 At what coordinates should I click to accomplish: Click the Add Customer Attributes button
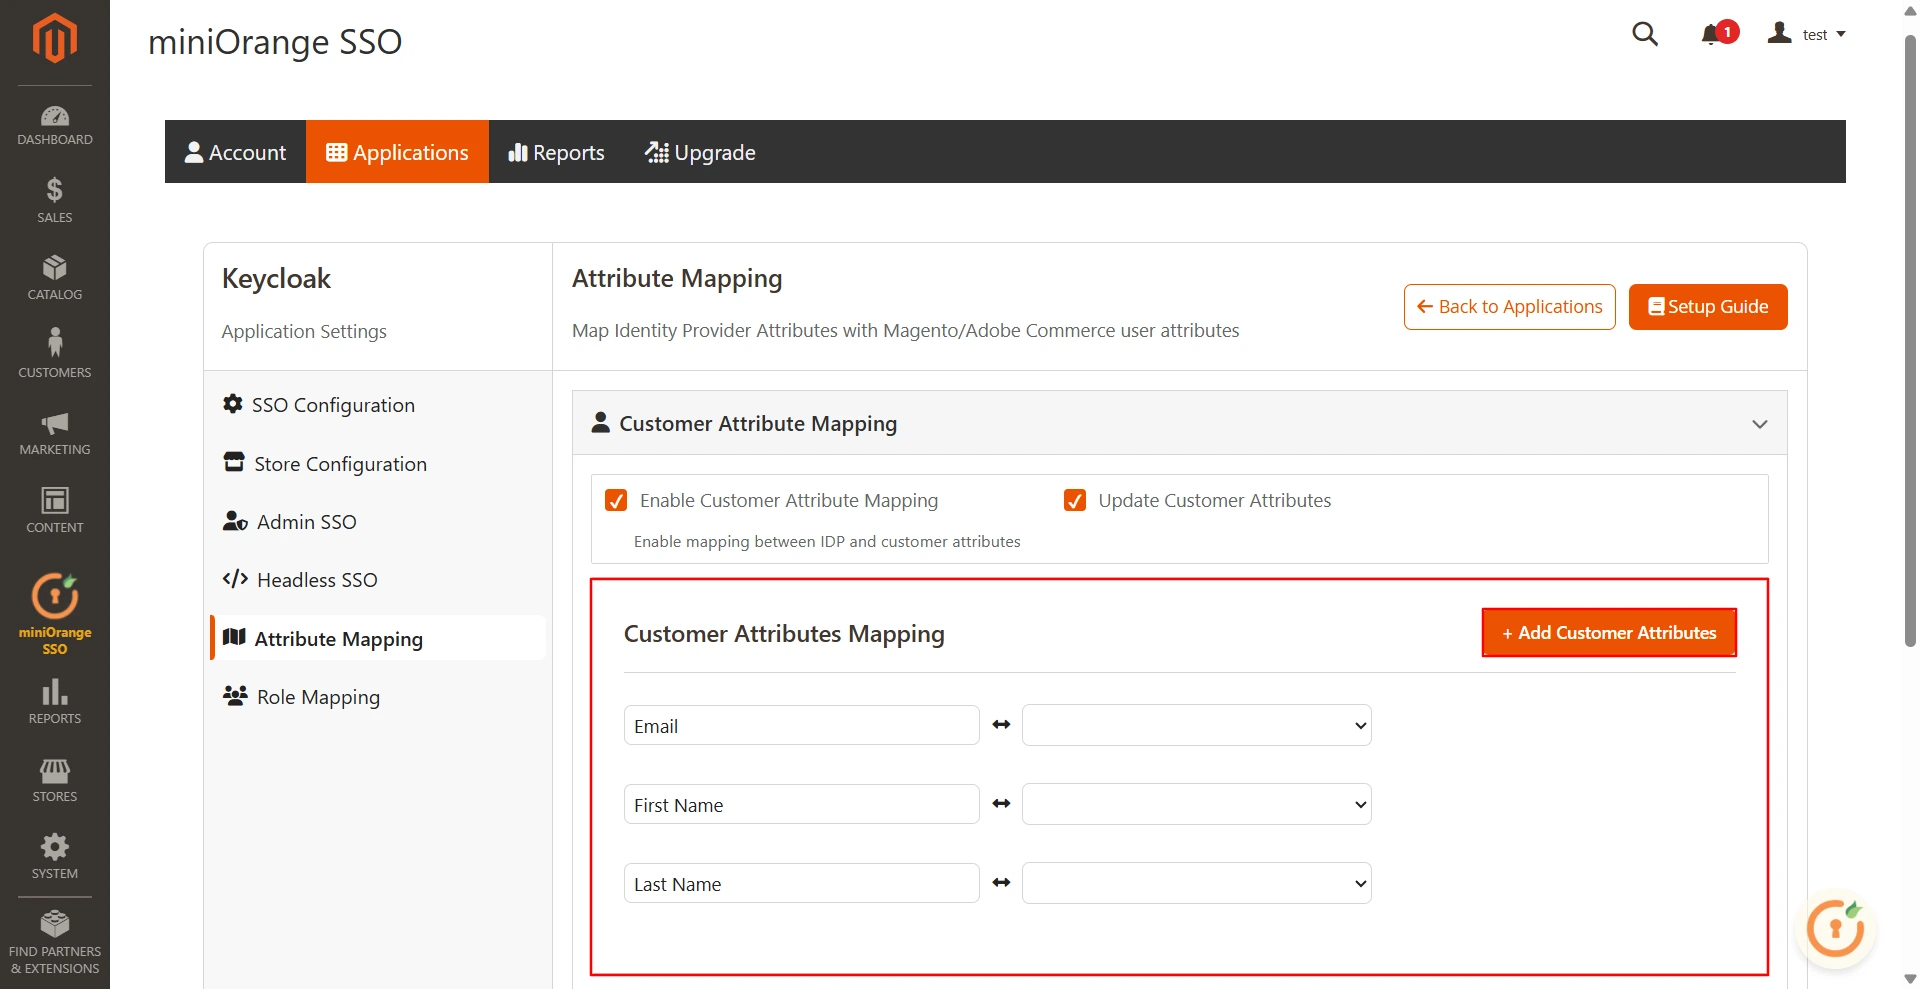pos(1607,632)
